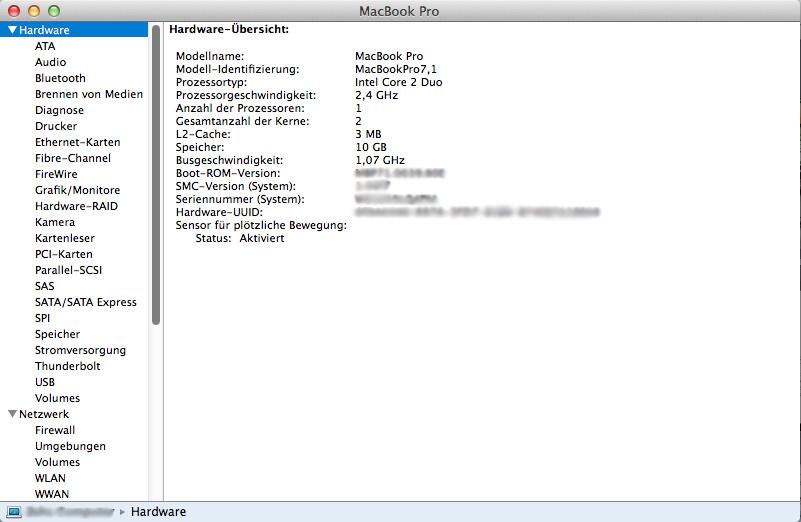Click the 2,4 GHz processor speed value
The width and height of the screenshot is (801, 522).
click(x=376, y=95)
